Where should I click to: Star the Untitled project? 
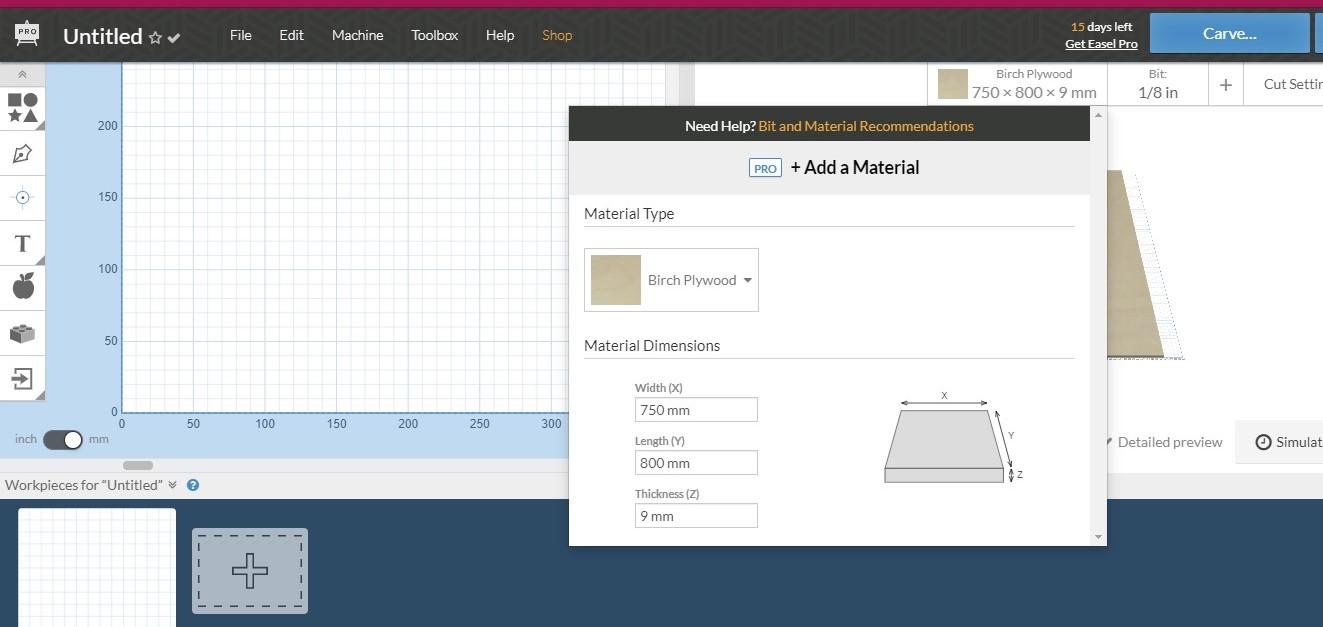click(x=155, y=37)
